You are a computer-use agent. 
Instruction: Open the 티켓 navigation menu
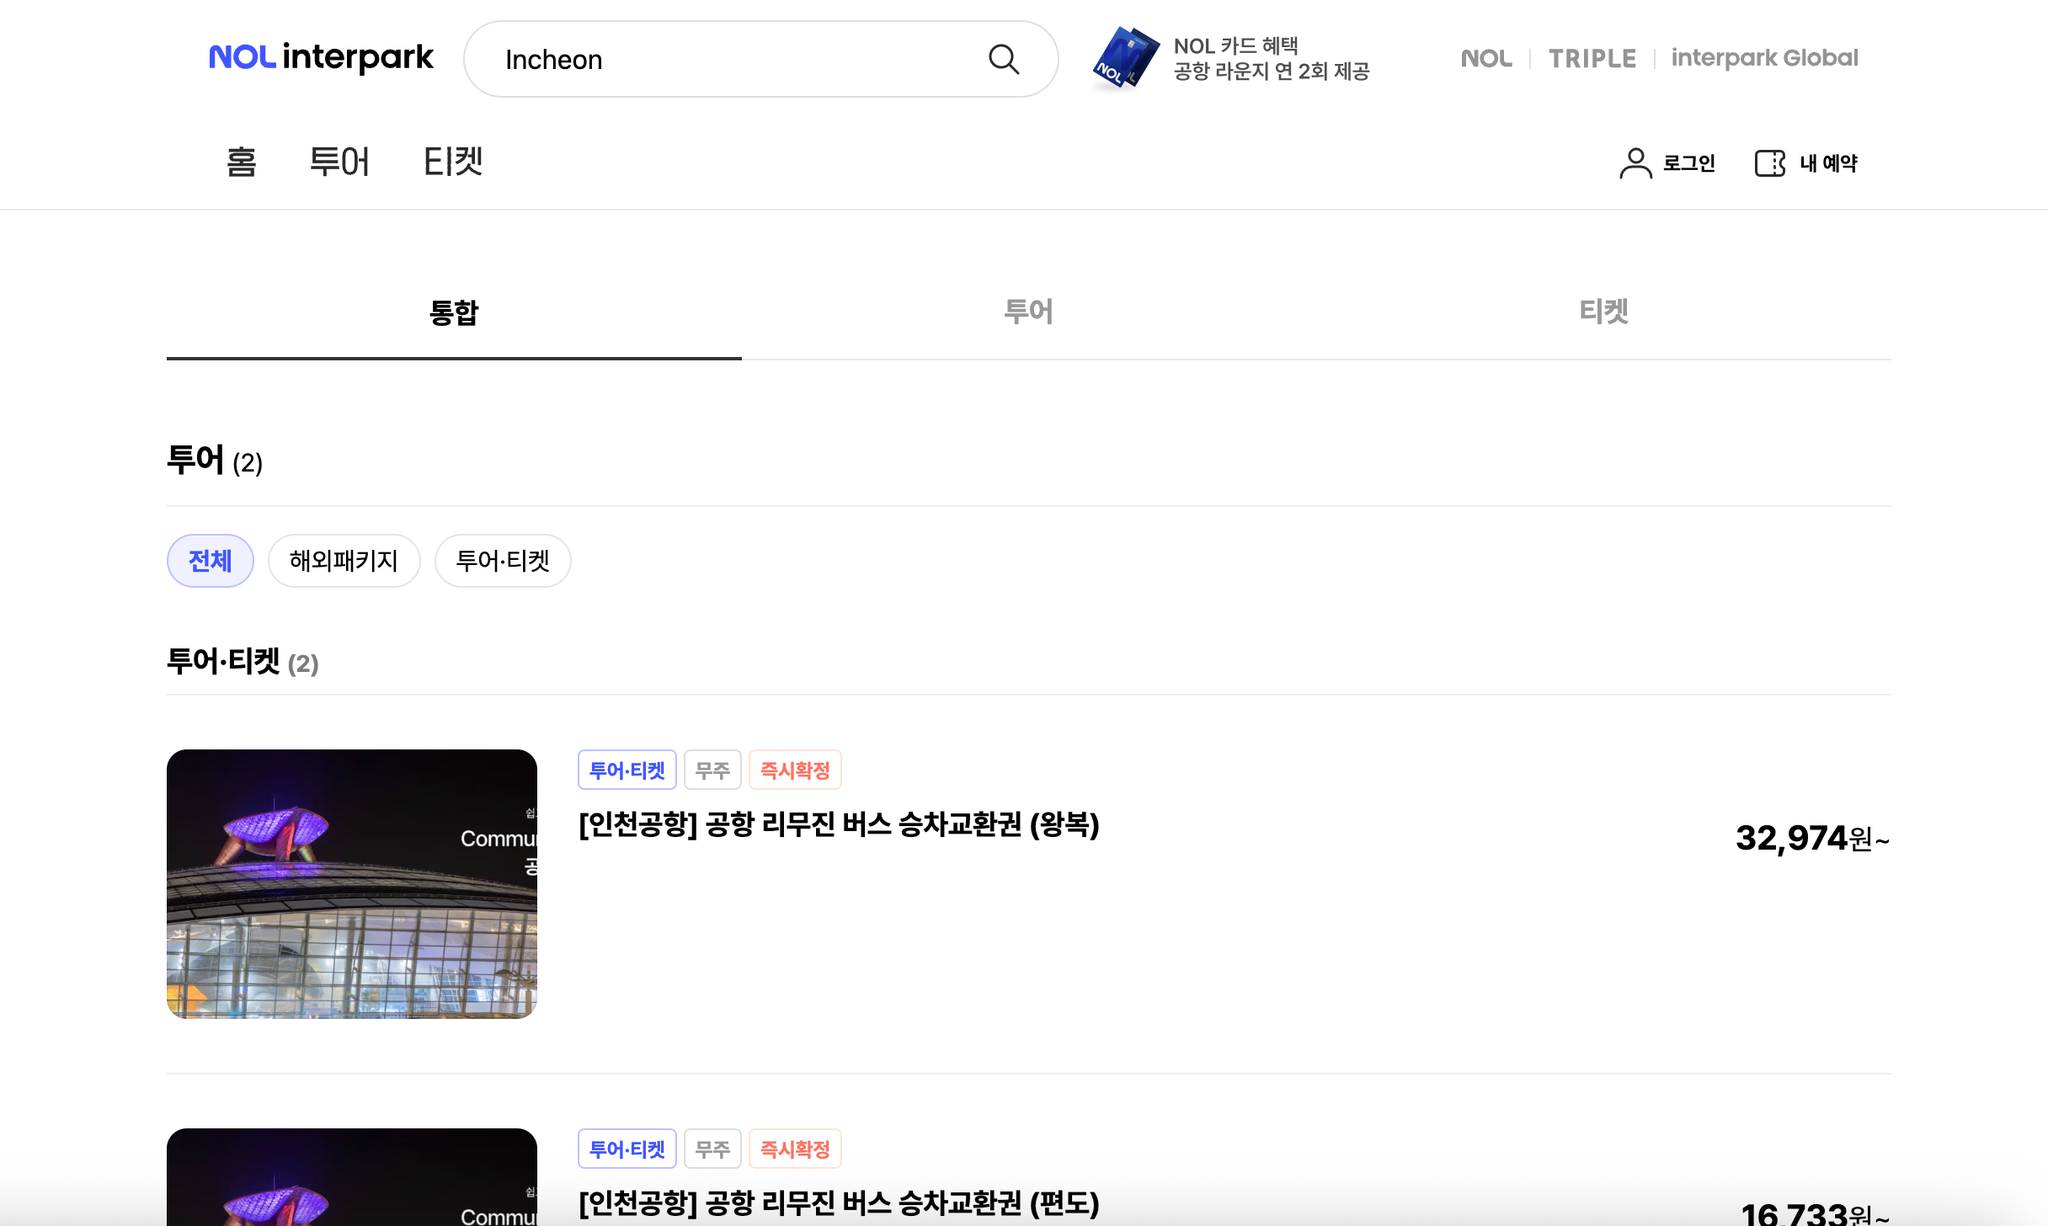pyautogui.click(x=453, y=162)
